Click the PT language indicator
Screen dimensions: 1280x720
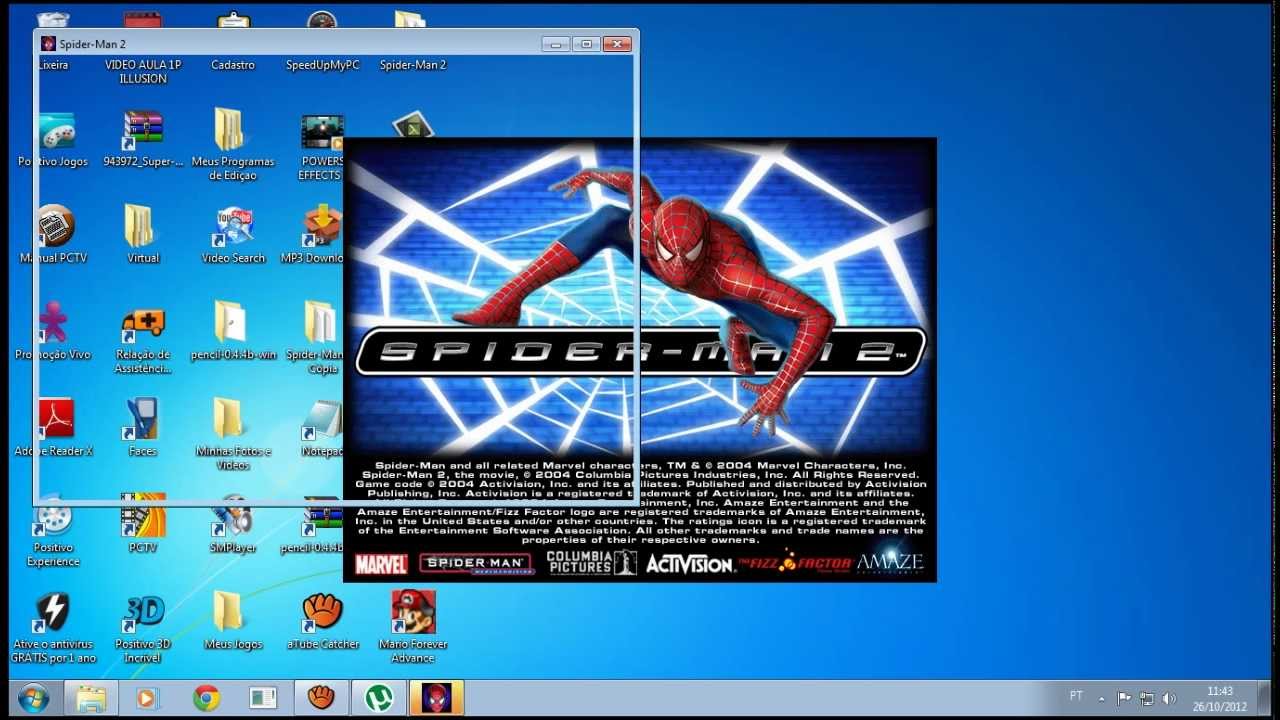coord(1076,696)
